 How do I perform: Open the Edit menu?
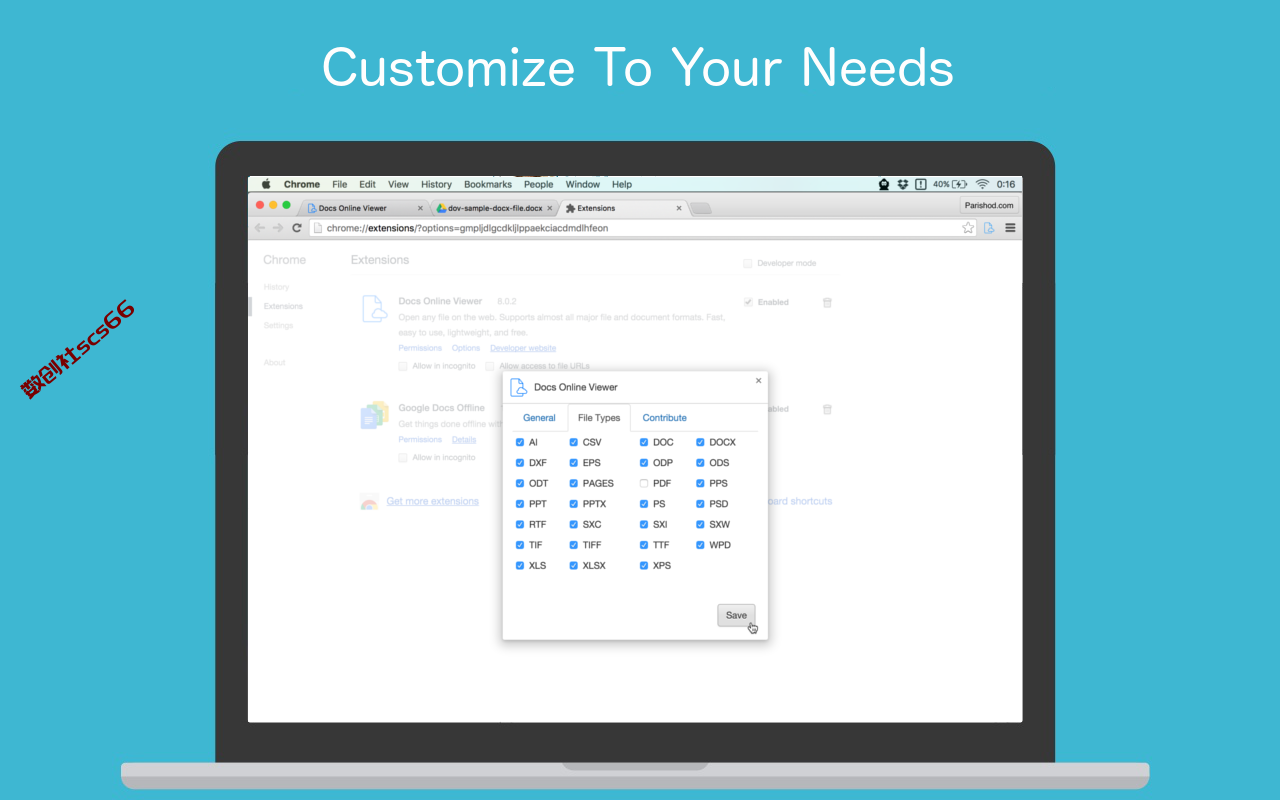[x=368, y=184]
